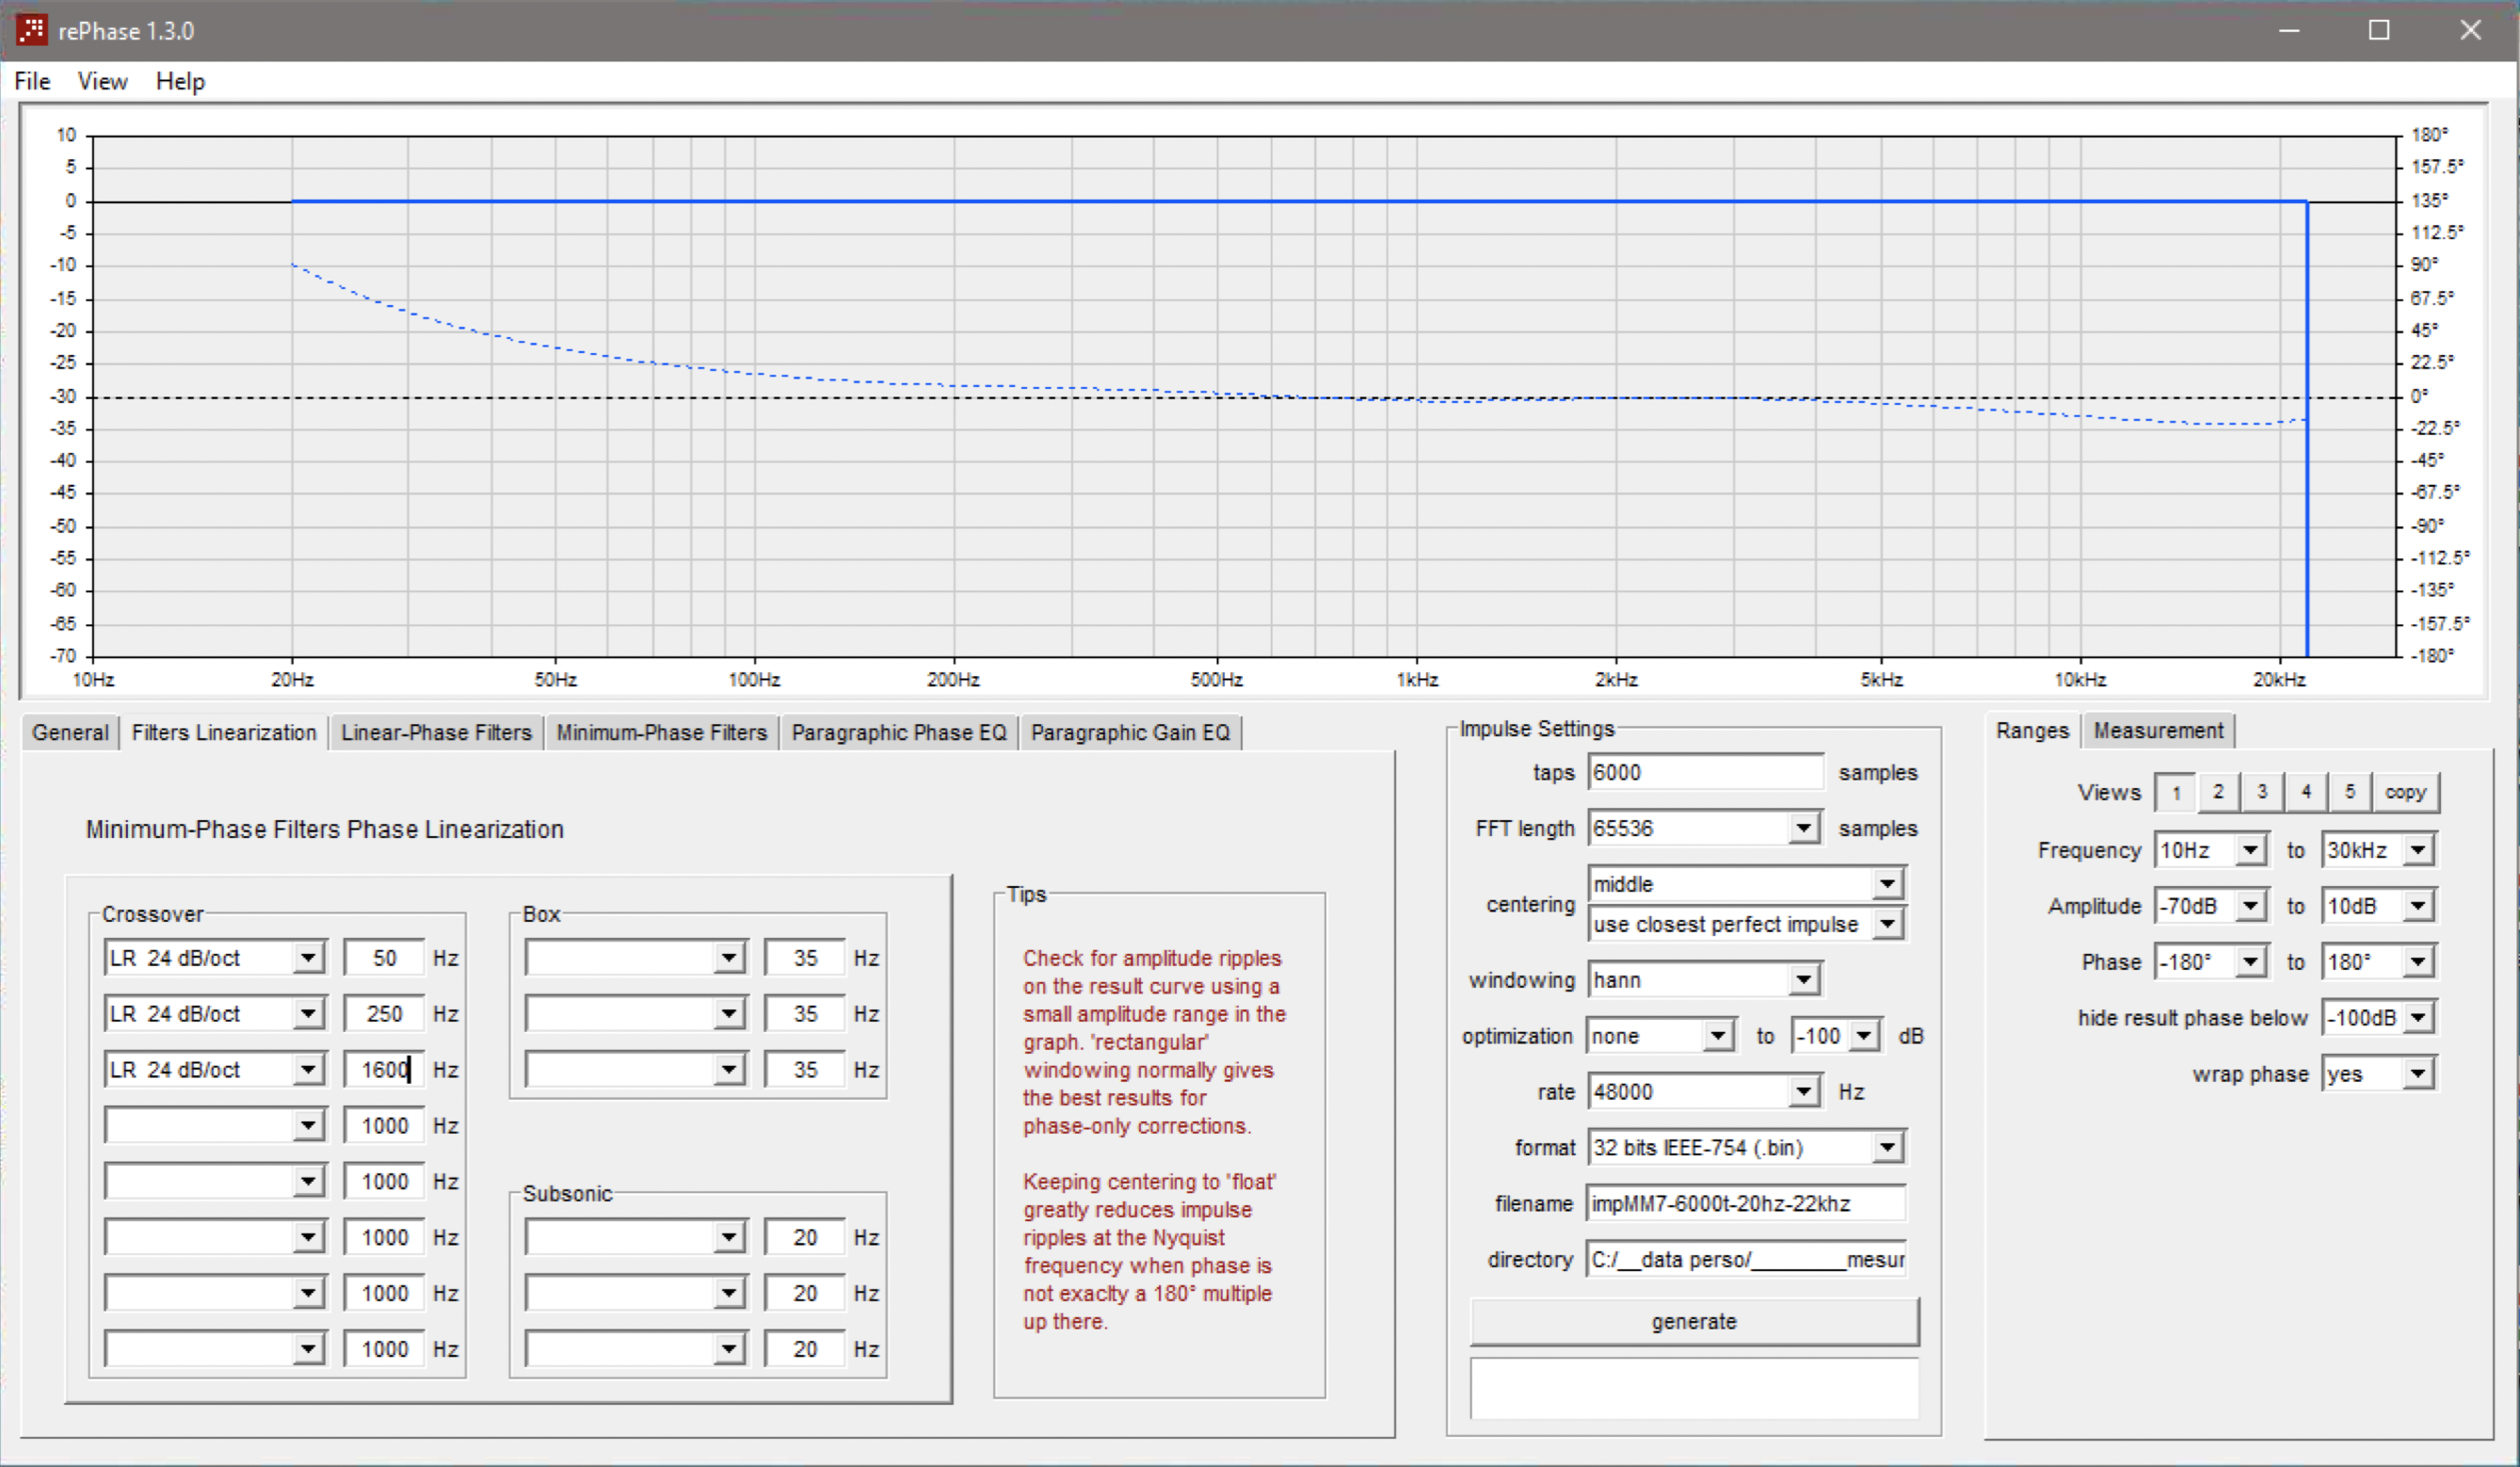Switch to the General tab

tap(70, 732)
